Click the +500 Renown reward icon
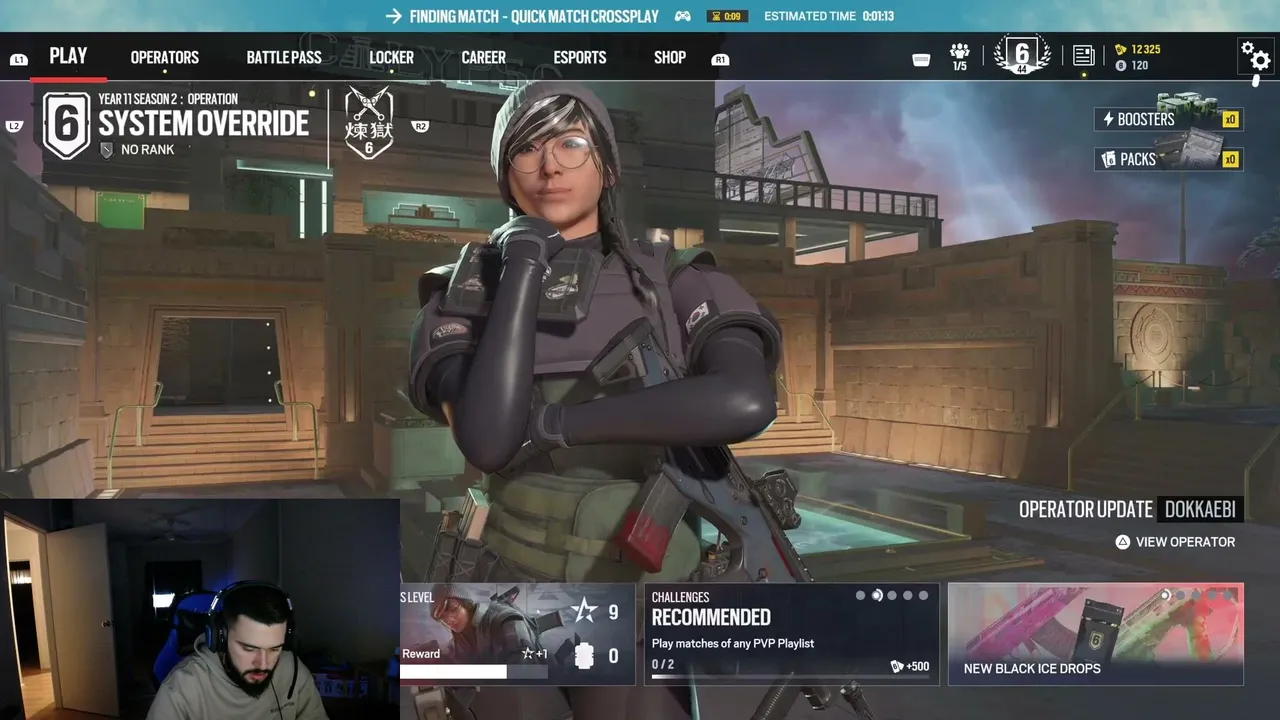 coord(897,667)
